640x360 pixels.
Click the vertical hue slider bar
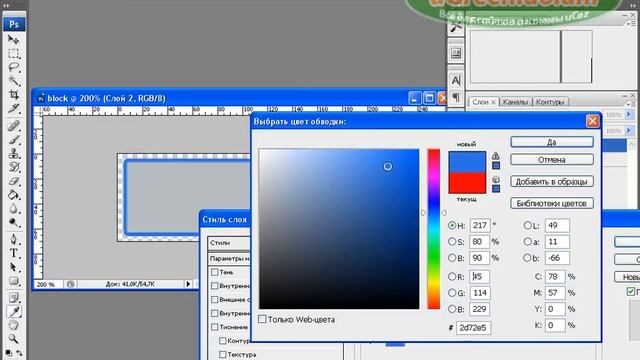click(433, 229)
